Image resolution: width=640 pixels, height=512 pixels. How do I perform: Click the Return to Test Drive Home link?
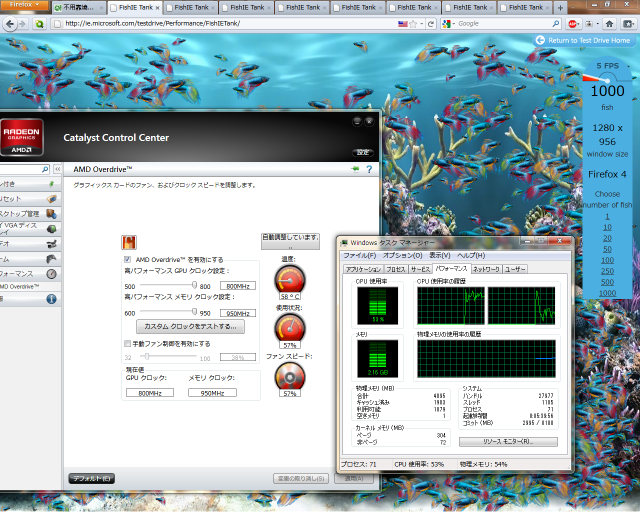click(x=584, y=40)
